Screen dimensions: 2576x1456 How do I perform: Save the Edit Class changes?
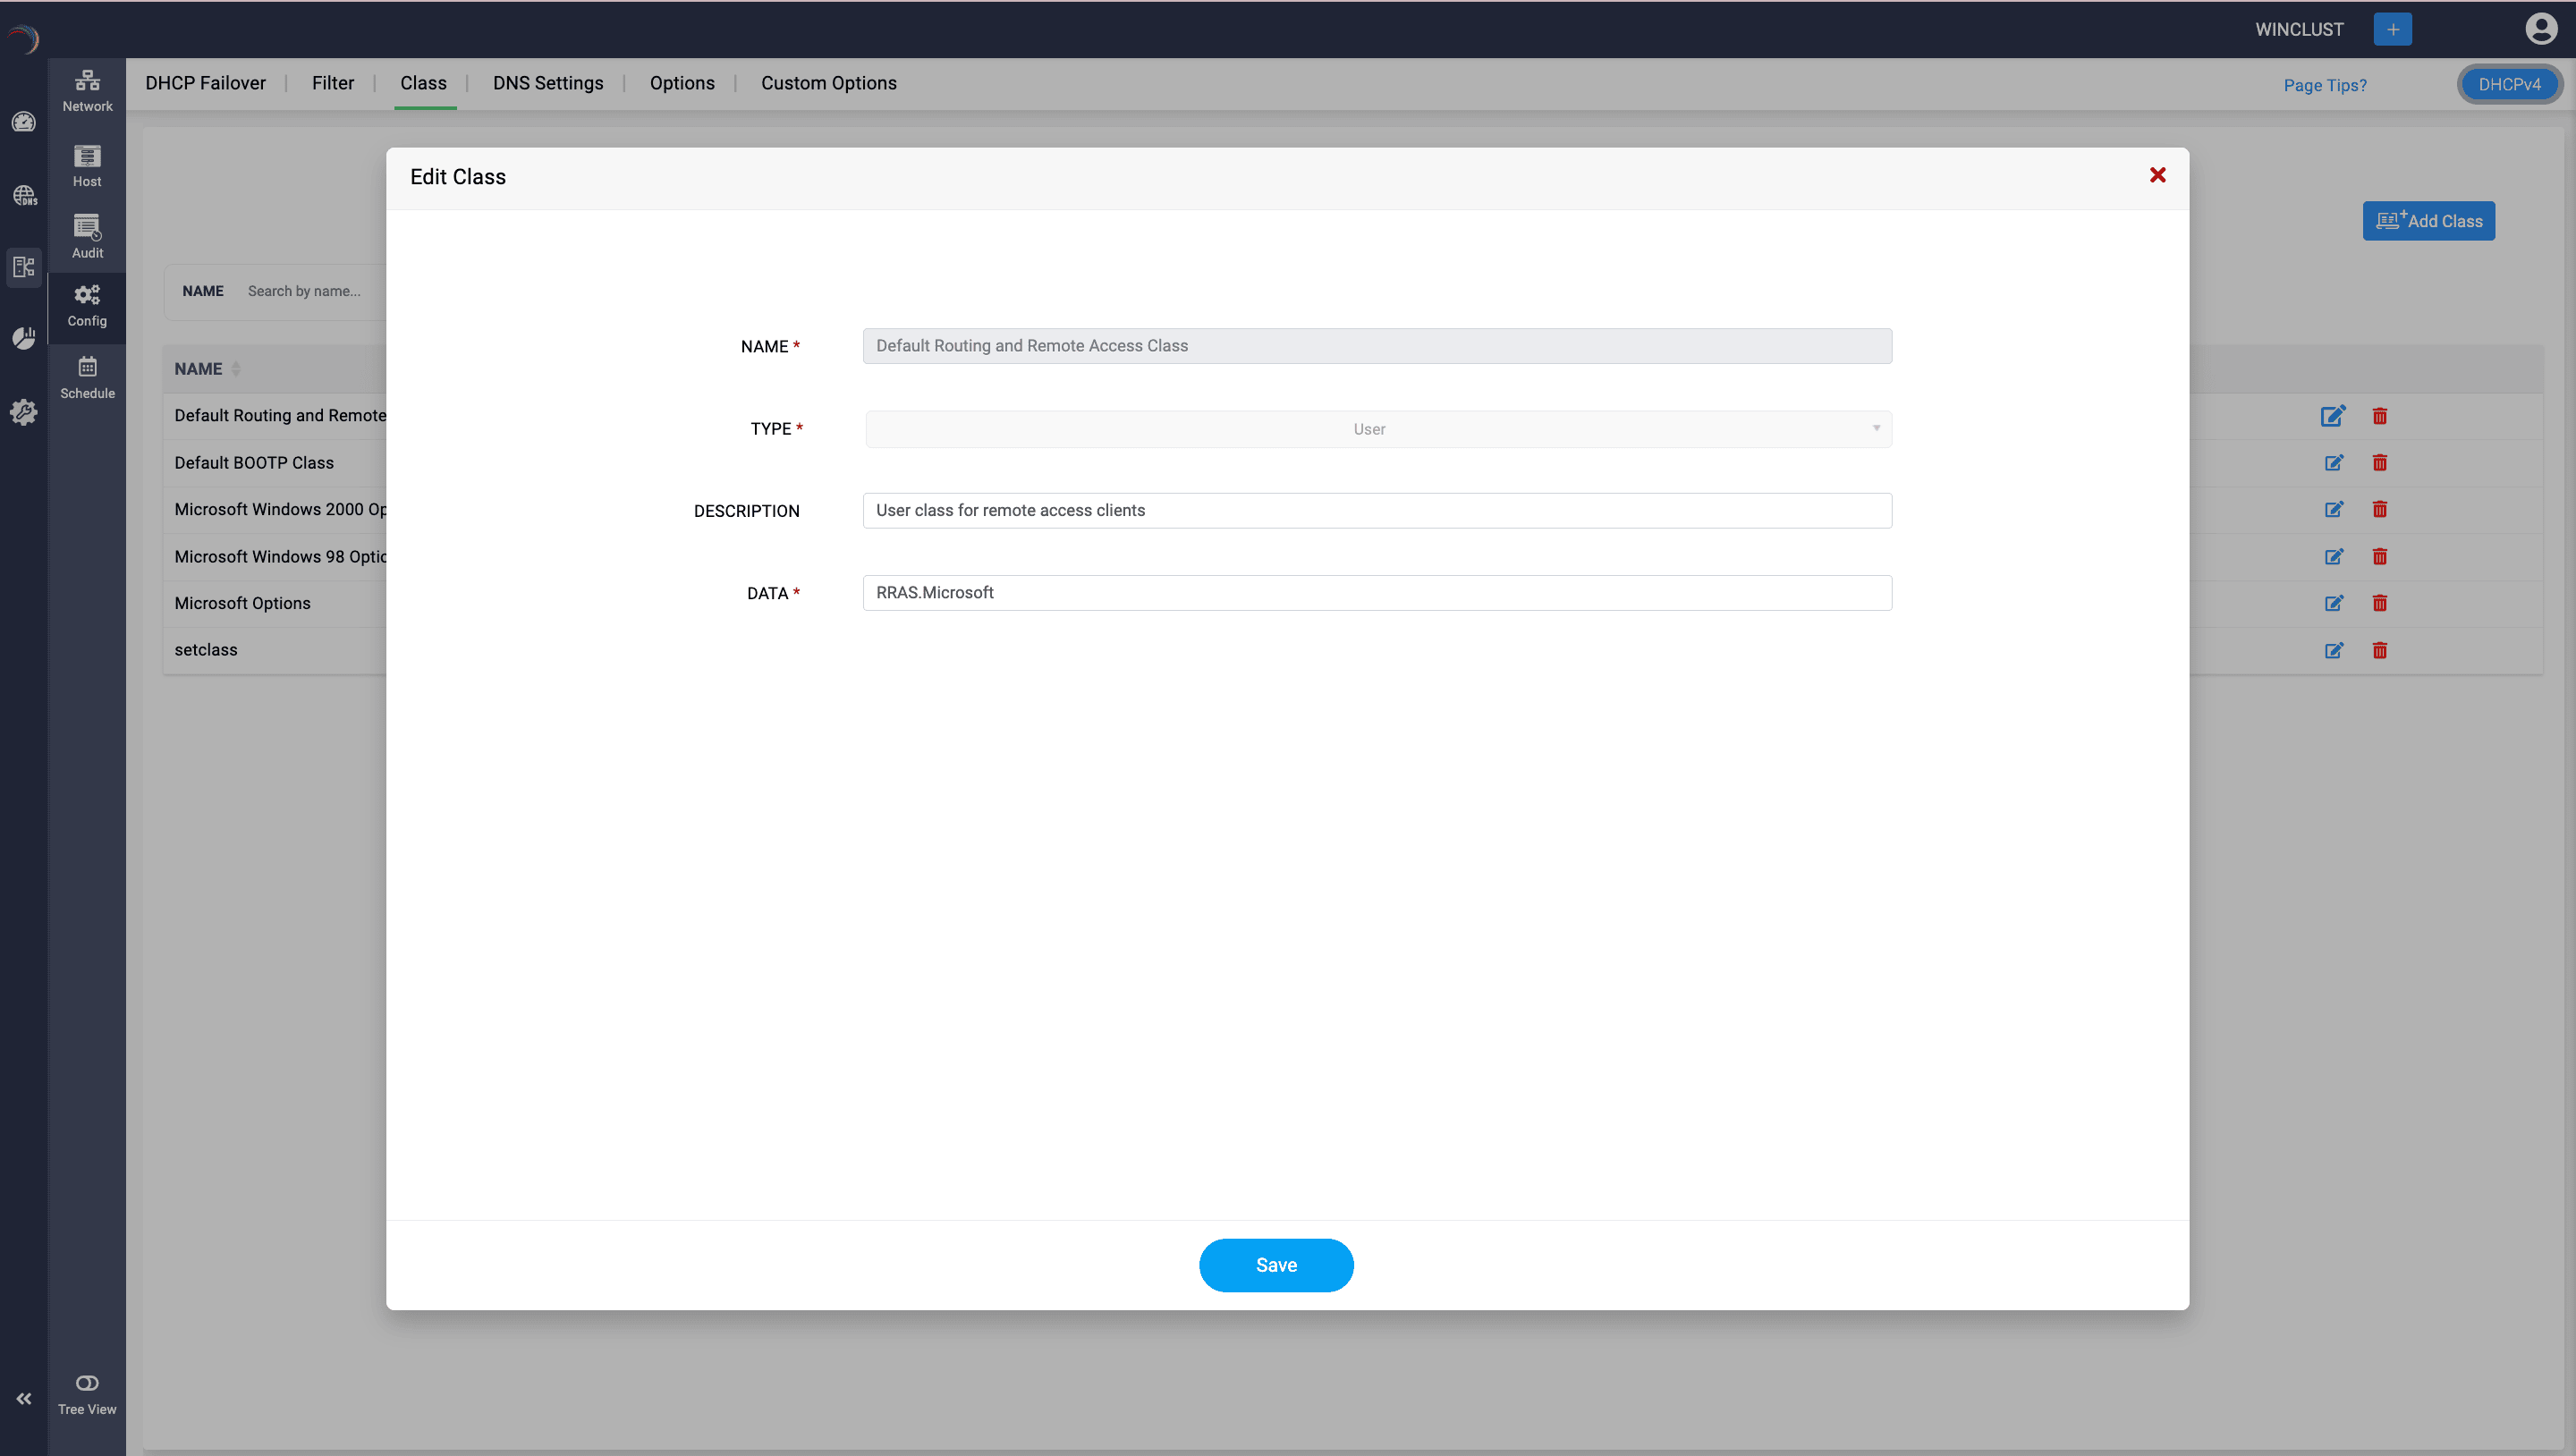click(1276, 1265)
